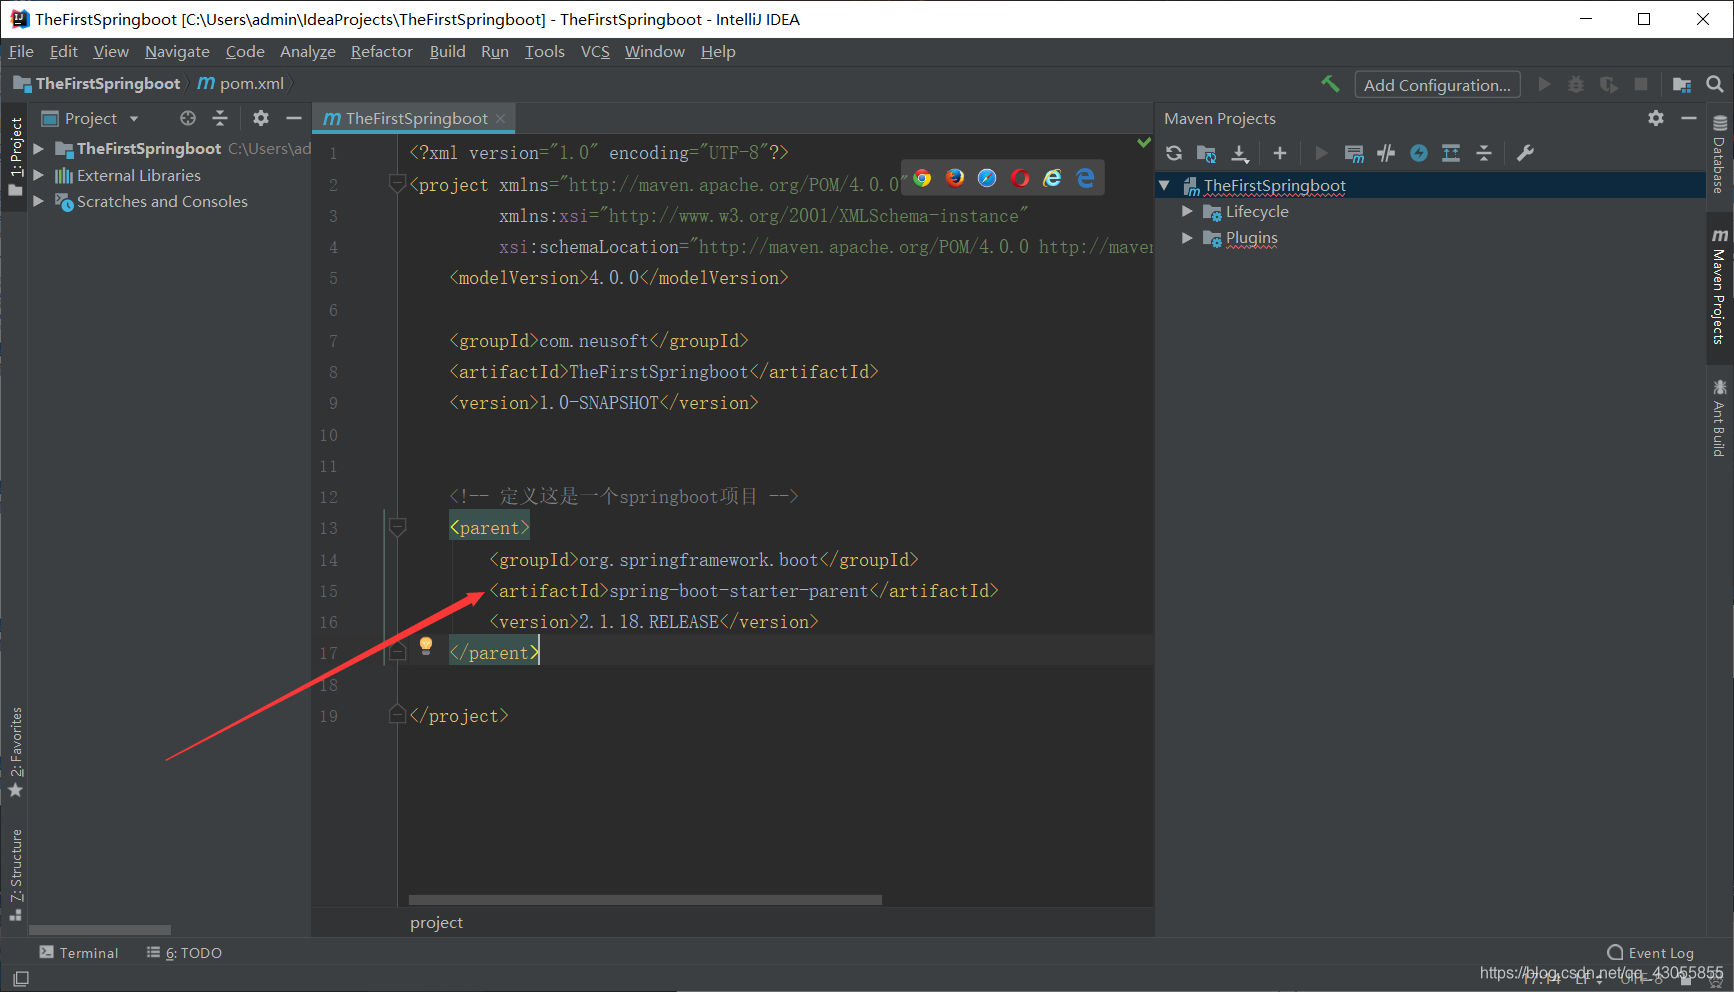1734x992 pixels.
Task: Open Project view dropdown
Action: pyautogui.click(x=90, y=118)
